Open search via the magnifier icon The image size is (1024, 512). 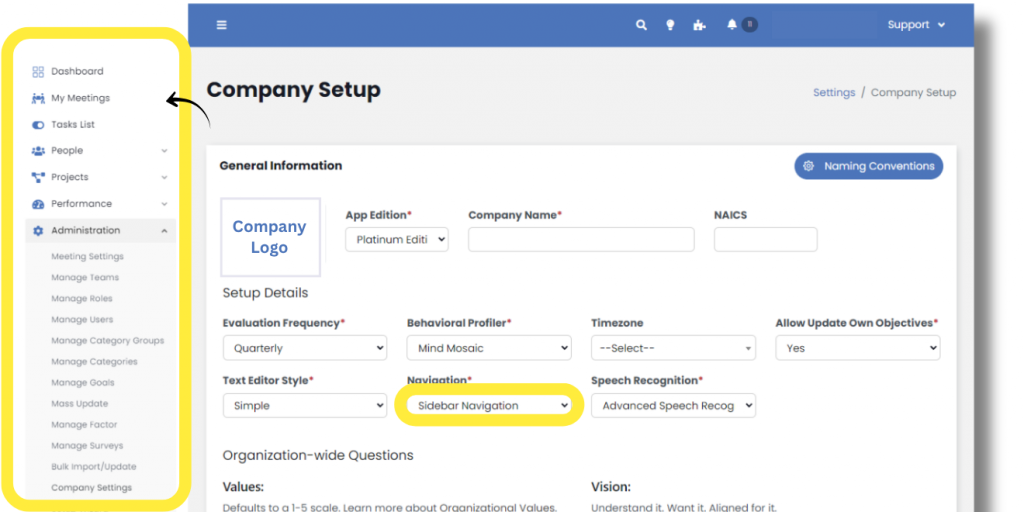click(641, 25)
